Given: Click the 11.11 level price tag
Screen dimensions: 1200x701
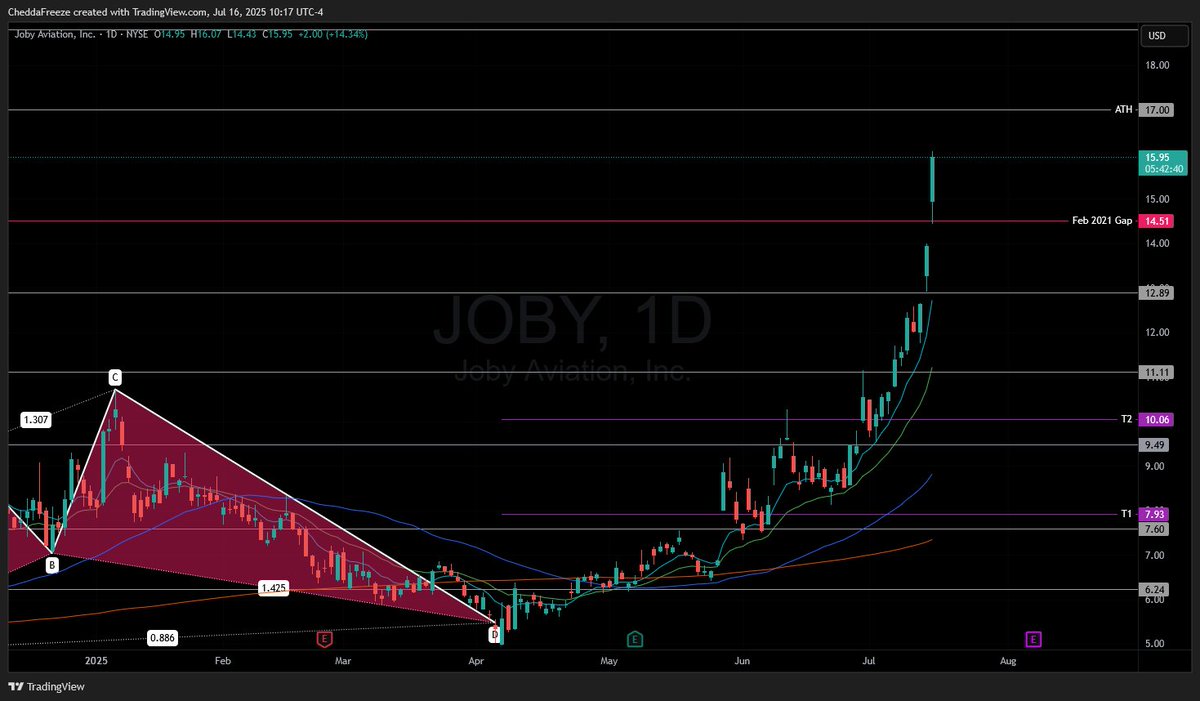Looking at the screenshot, I should point(1157,372).
